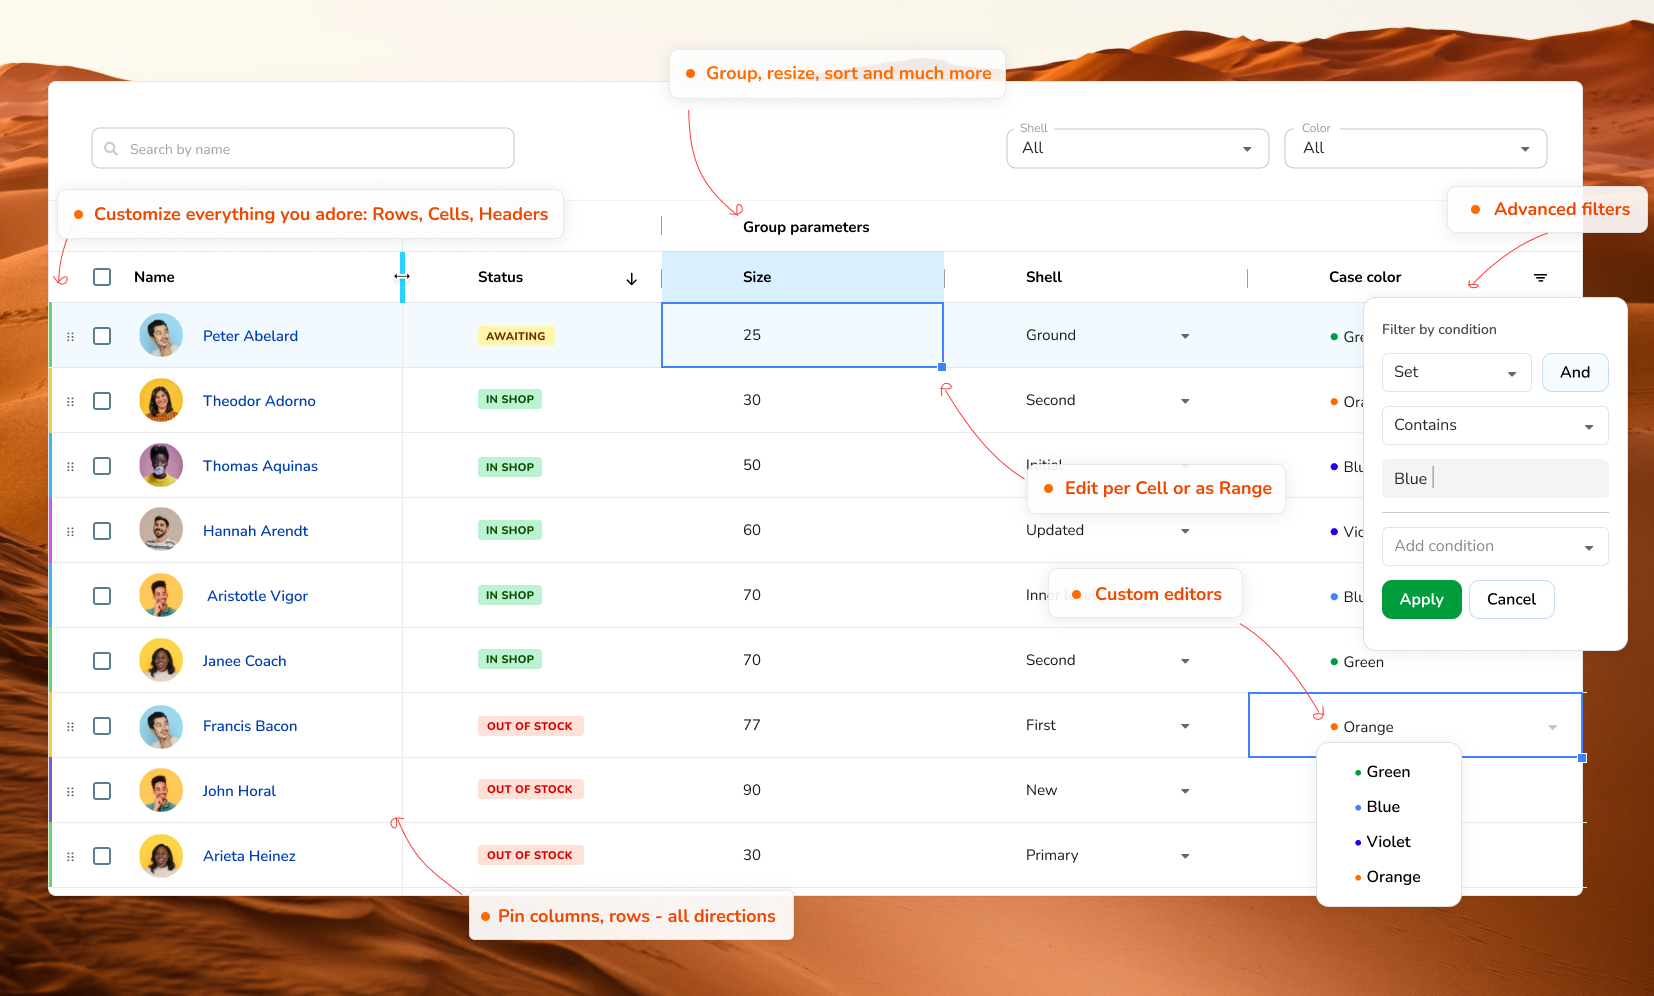1654x996 pixels.
Task: Click the green dot beside Janee Coach's case color
Action: pyautogui.click(x=1333, y=661)
